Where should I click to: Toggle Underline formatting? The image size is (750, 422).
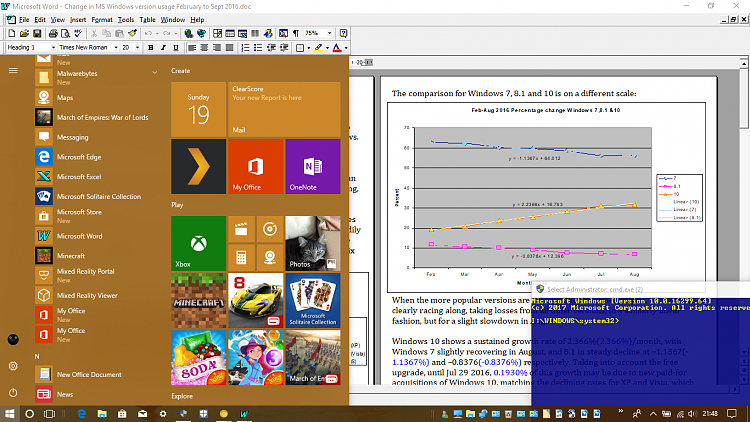(x=176, y=47)
